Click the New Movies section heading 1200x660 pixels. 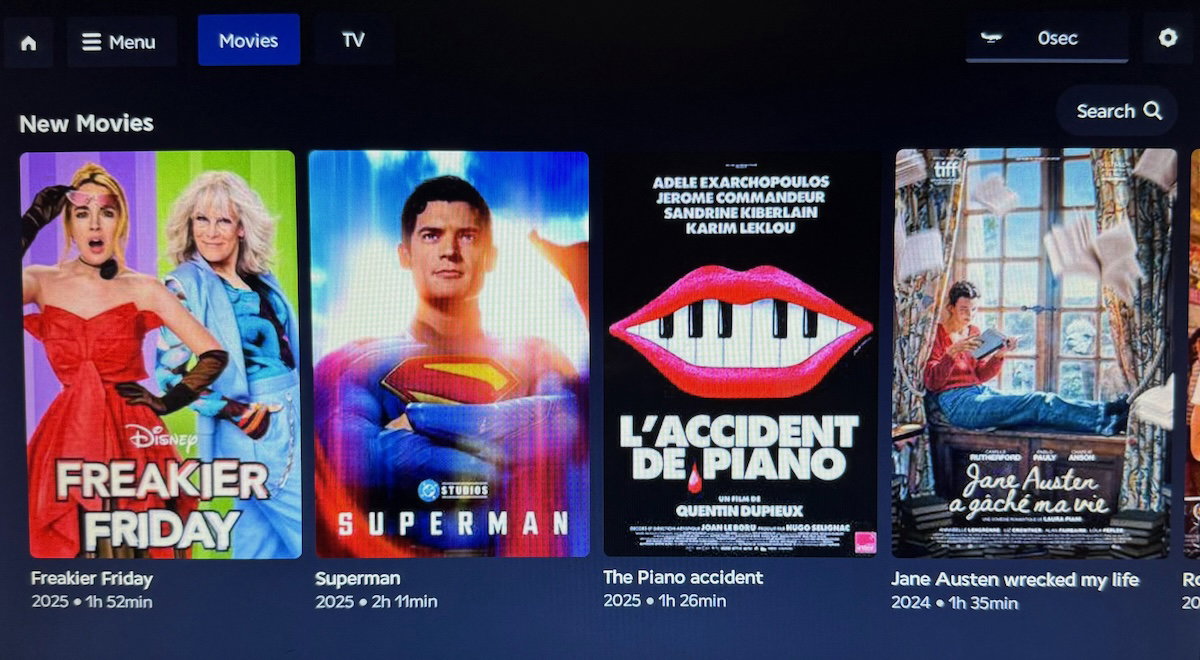pyautogui.click(x=86, y=123)
